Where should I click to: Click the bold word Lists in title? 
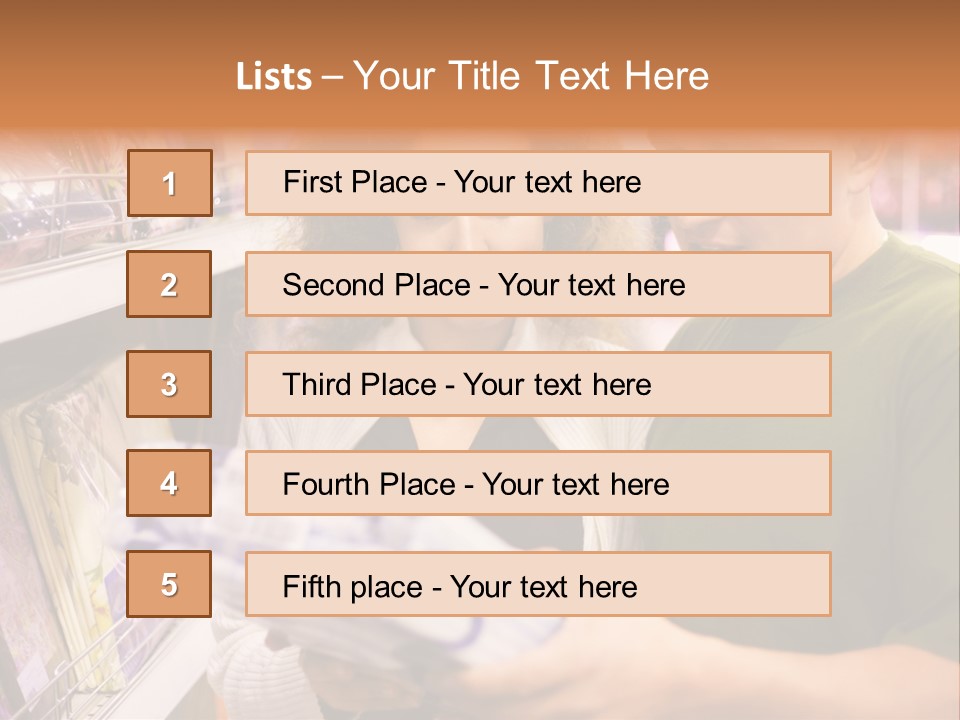274,77
